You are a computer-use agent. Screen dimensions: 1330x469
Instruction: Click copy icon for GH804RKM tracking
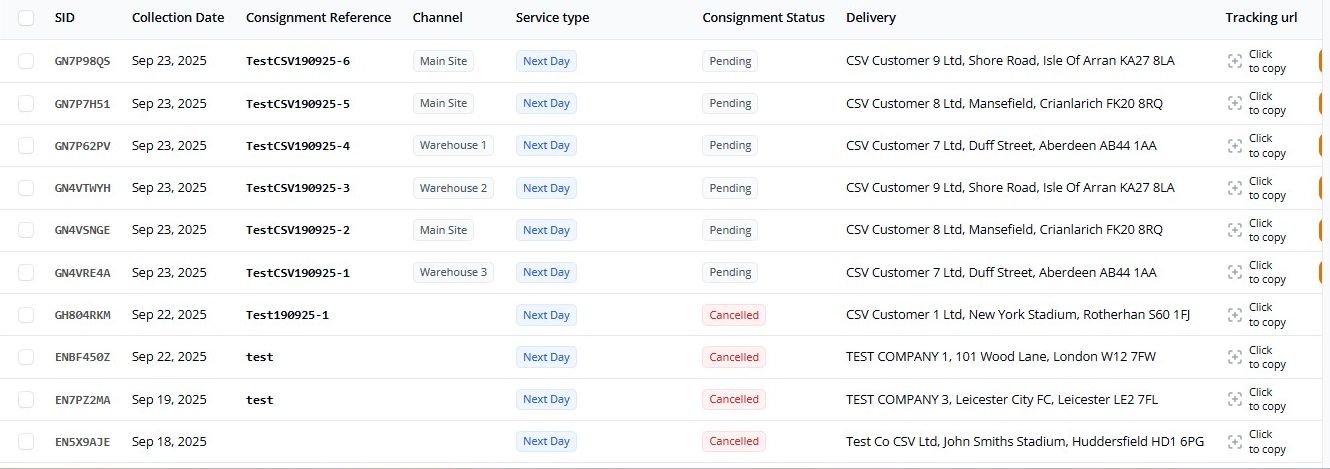tap(1235, 315)
